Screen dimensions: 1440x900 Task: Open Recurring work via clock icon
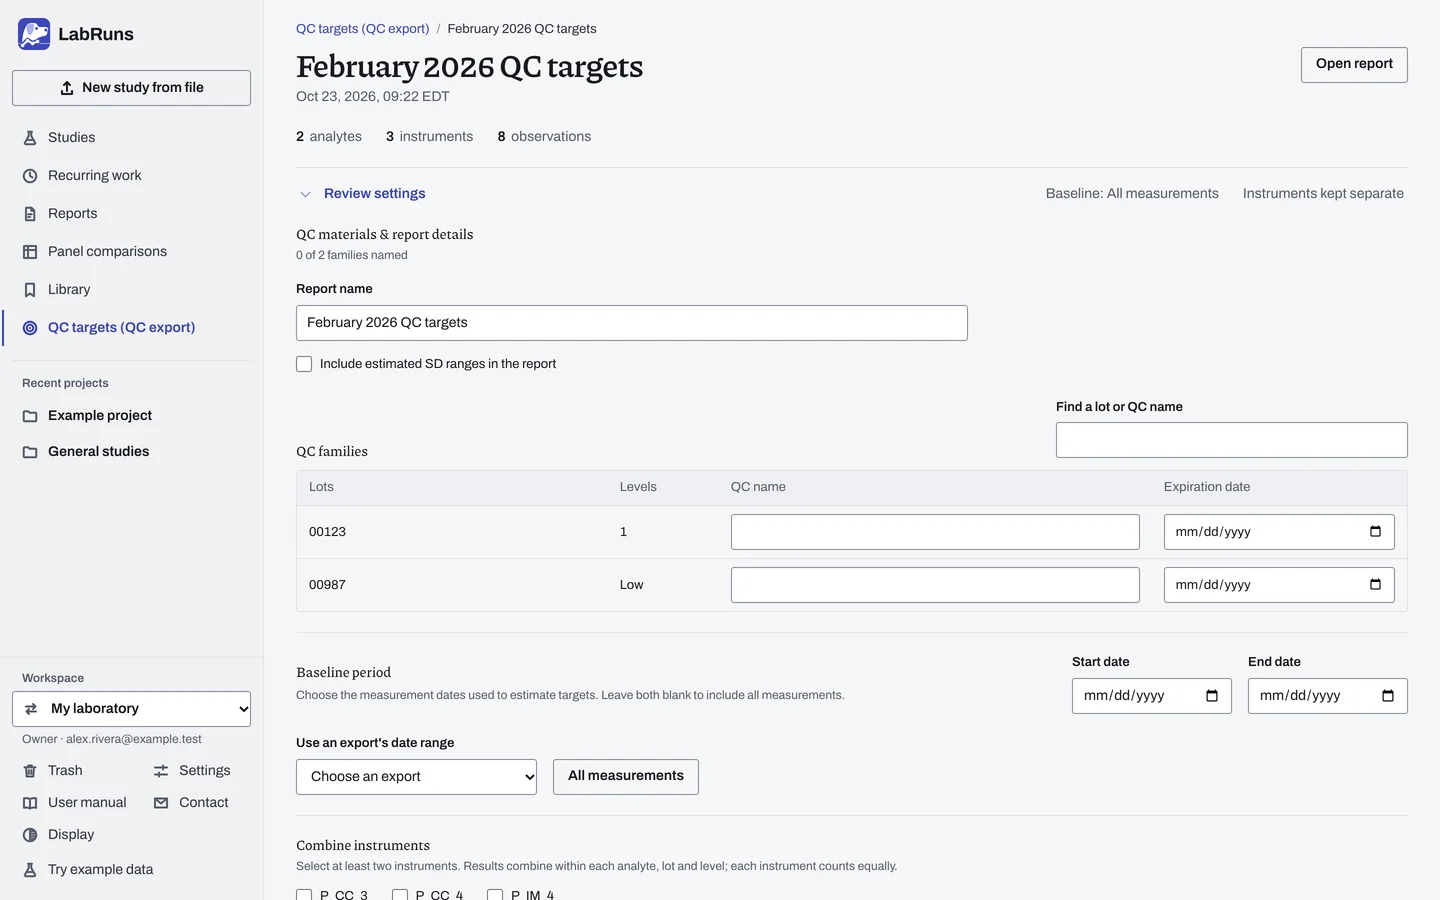tap(30, 176)
